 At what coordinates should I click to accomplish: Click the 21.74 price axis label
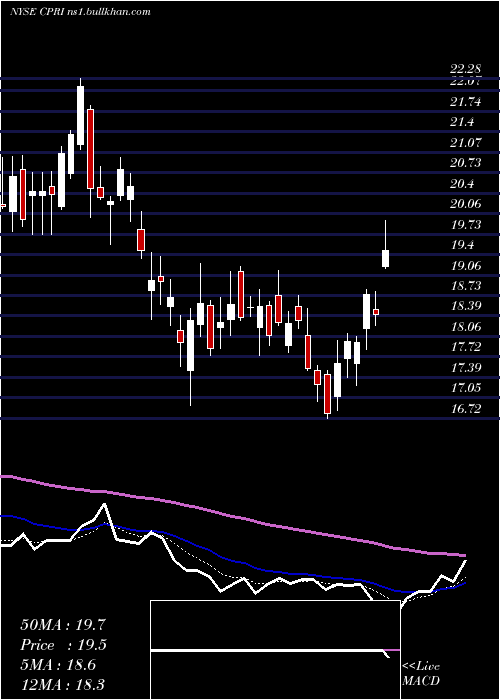point(466,102)
